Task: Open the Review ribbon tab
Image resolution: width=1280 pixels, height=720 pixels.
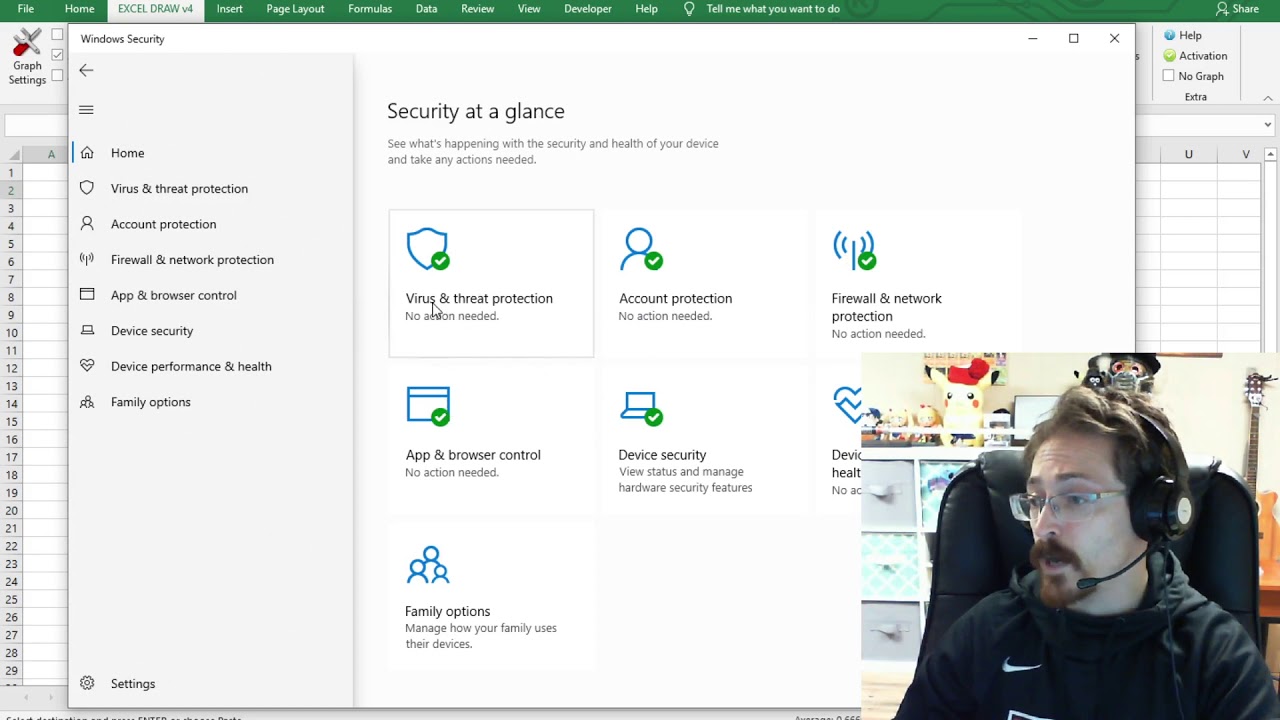Action: pyautogui.click(x=478, y=9)
